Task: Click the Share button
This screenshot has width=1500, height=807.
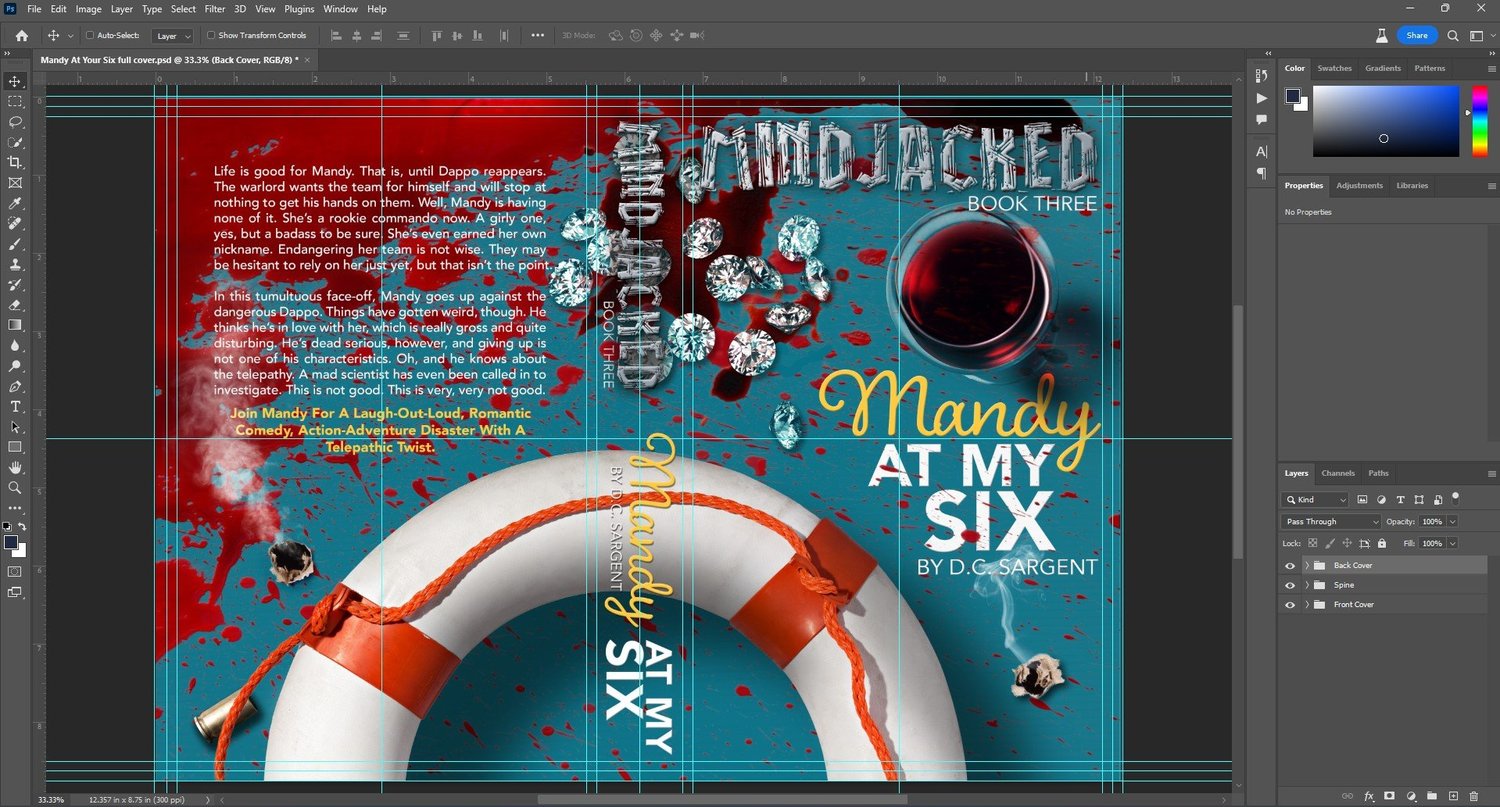Action: 1417,35
